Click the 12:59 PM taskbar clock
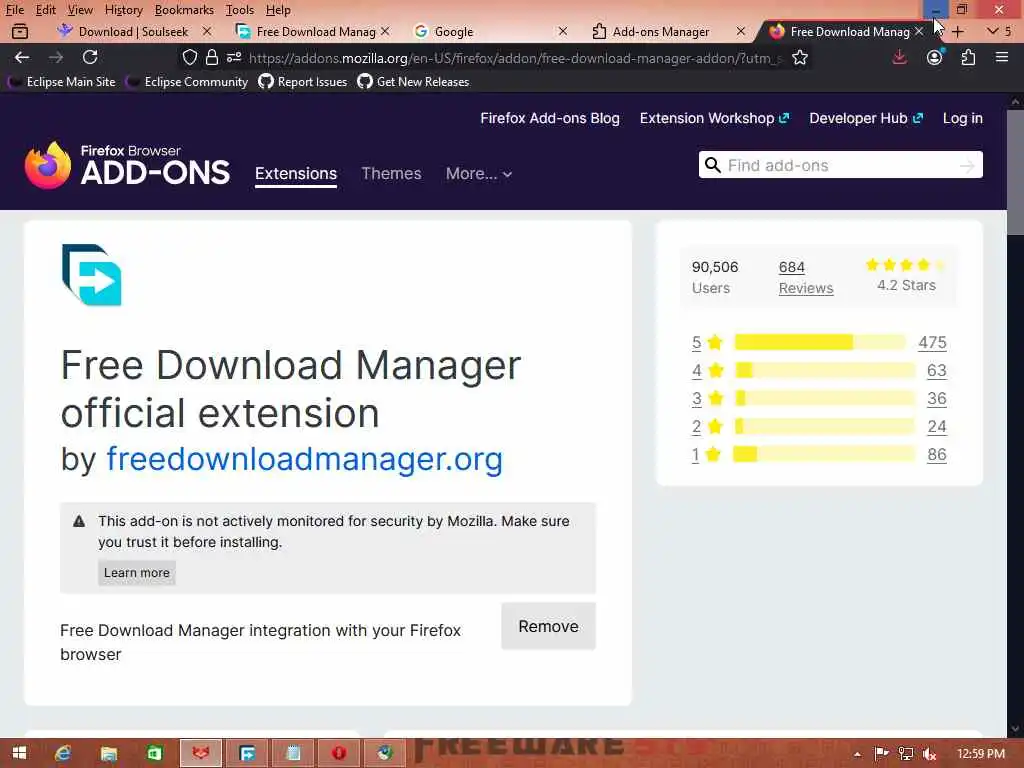 click(981, 754)
